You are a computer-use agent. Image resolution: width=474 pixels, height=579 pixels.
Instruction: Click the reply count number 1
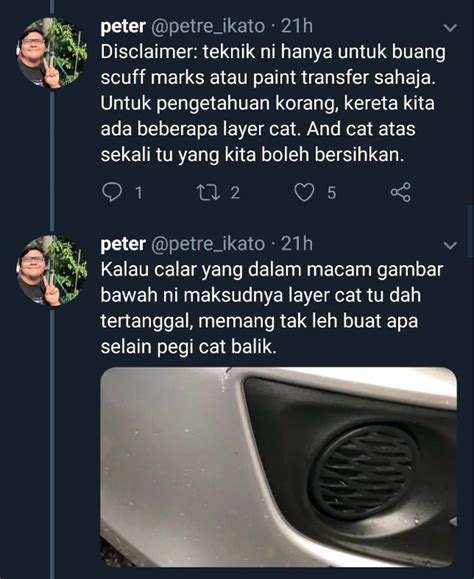tap(139, 193)
